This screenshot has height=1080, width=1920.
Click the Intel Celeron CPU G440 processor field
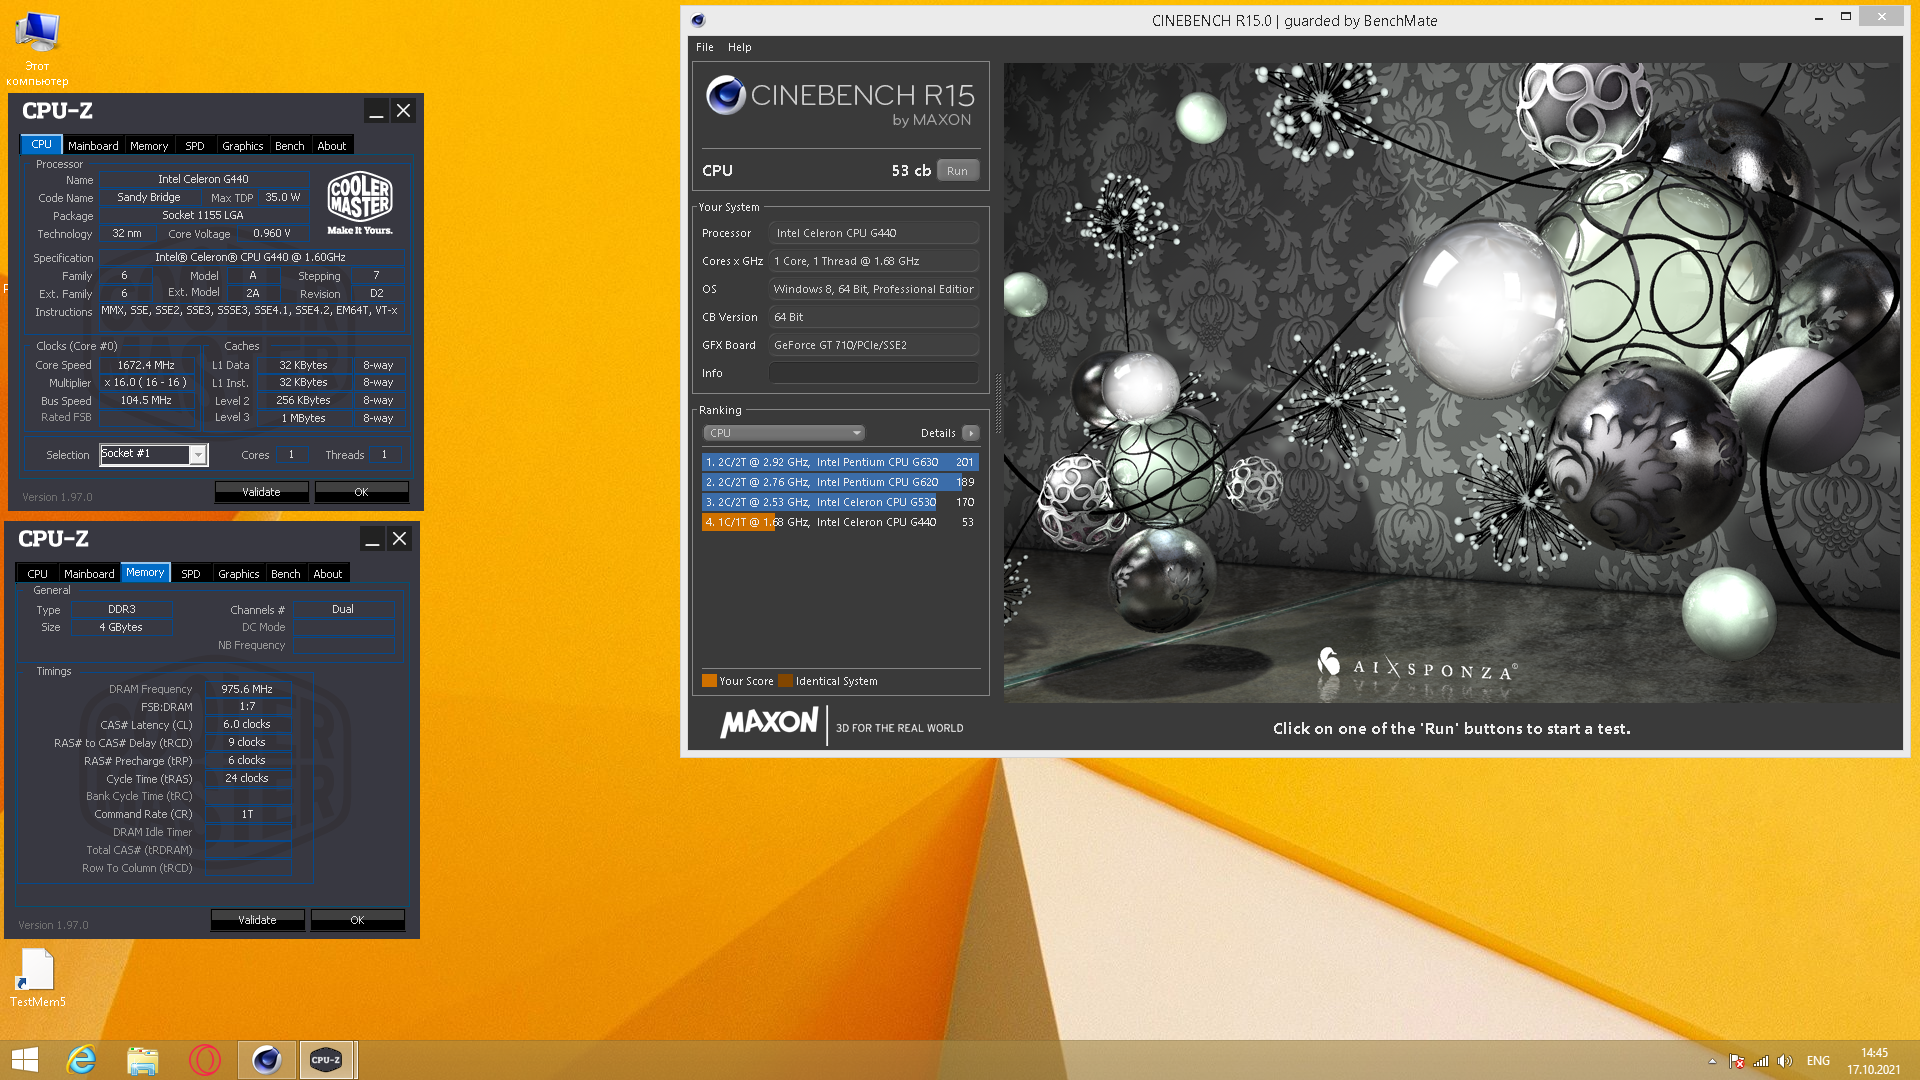pyautogui.click(x=873, y=233)
